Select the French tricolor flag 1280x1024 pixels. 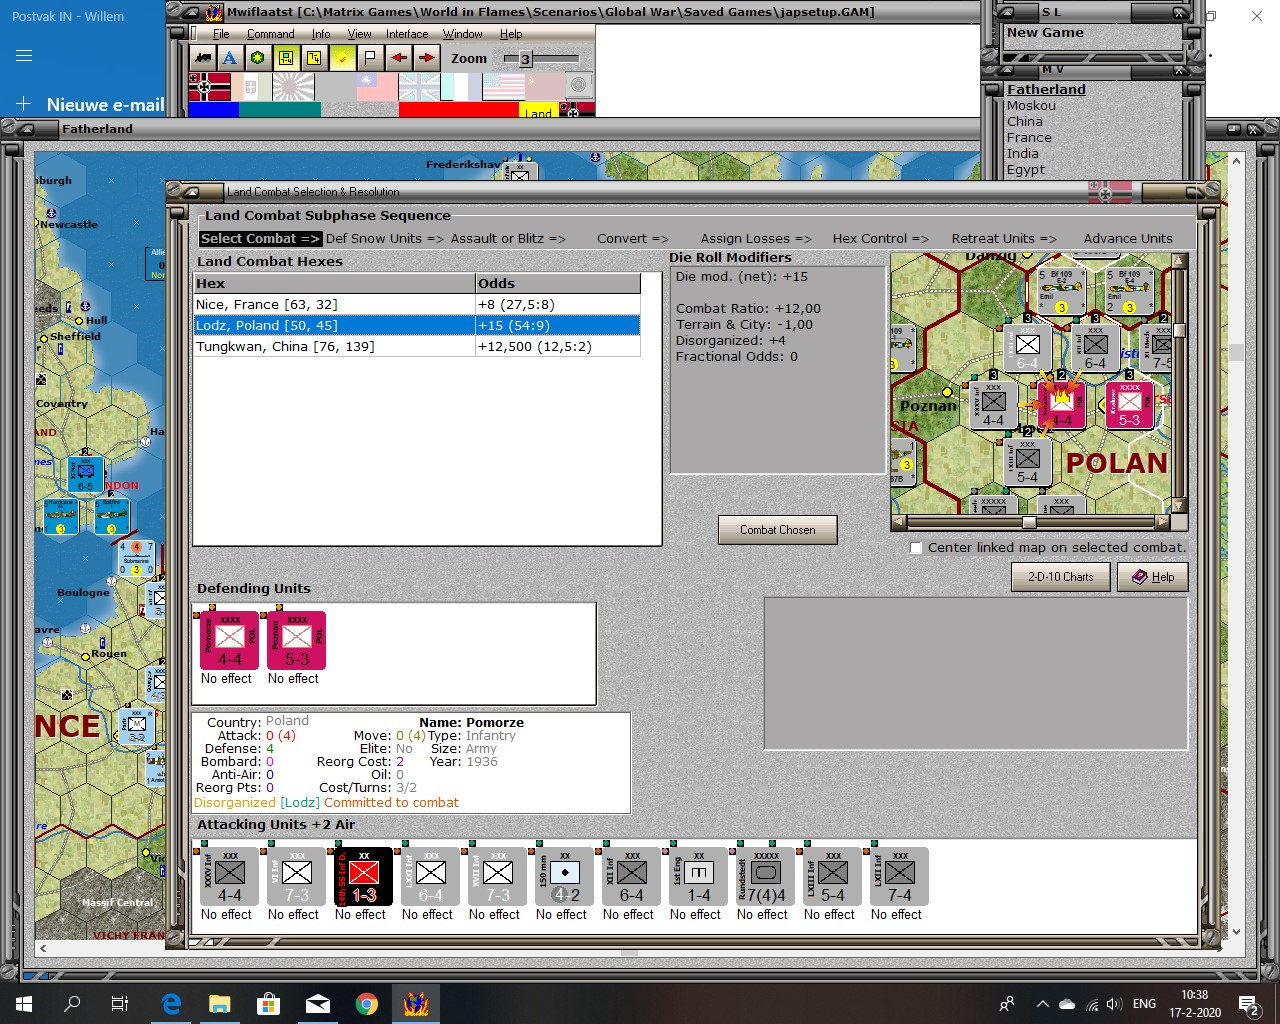tap(461, 87)
